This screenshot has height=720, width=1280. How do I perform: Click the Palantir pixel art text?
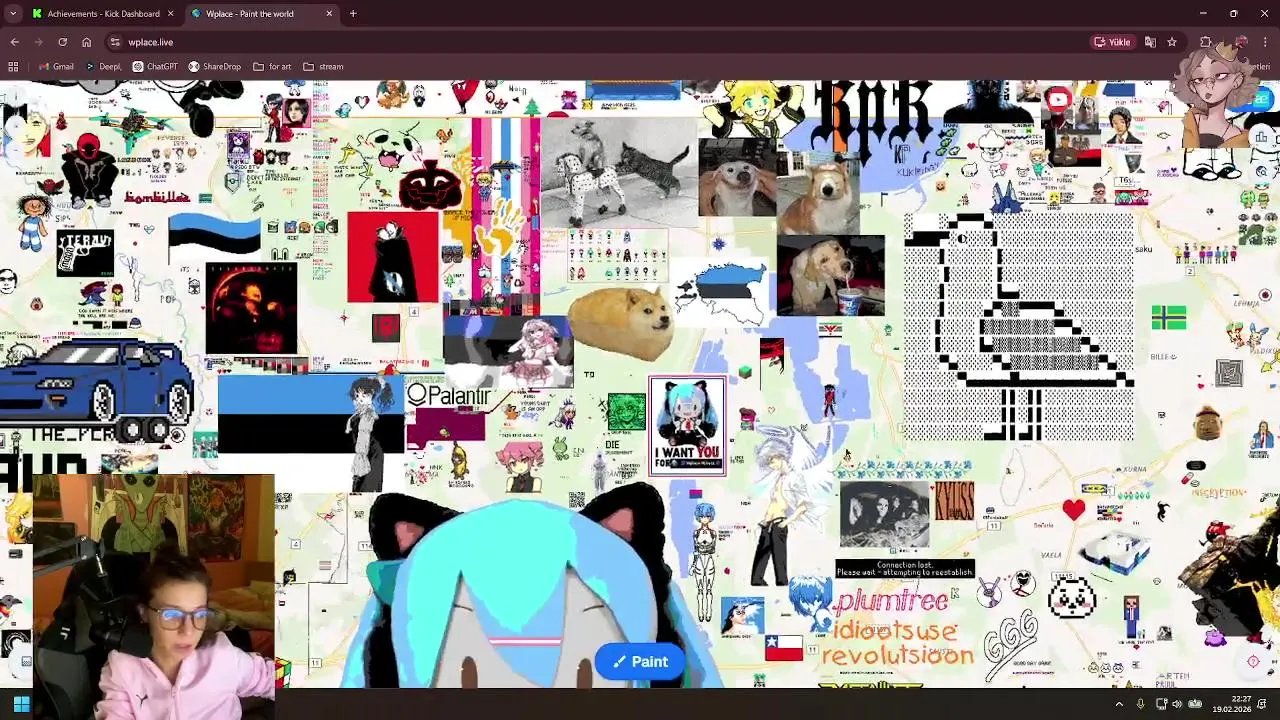449,396
